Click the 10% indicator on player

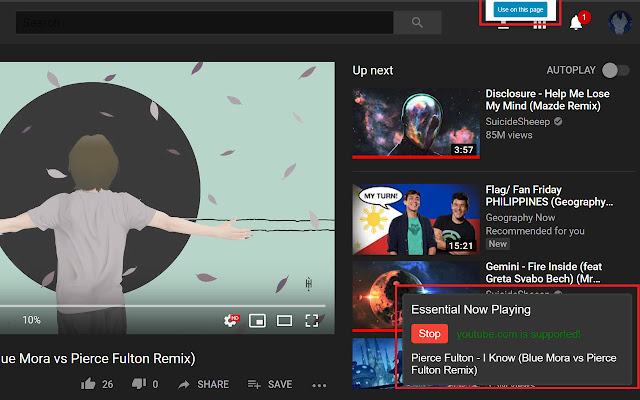[31, 320]
